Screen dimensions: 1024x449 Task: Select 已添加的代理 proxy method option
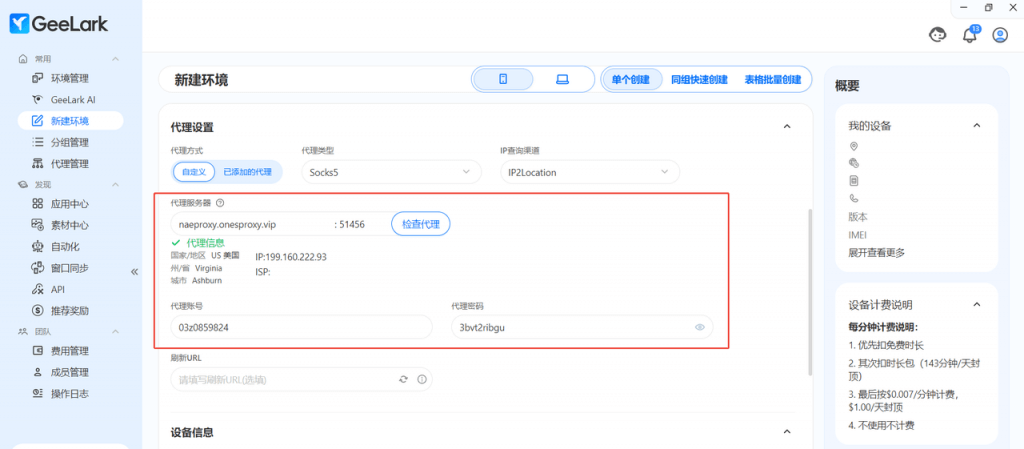point(247,172)
